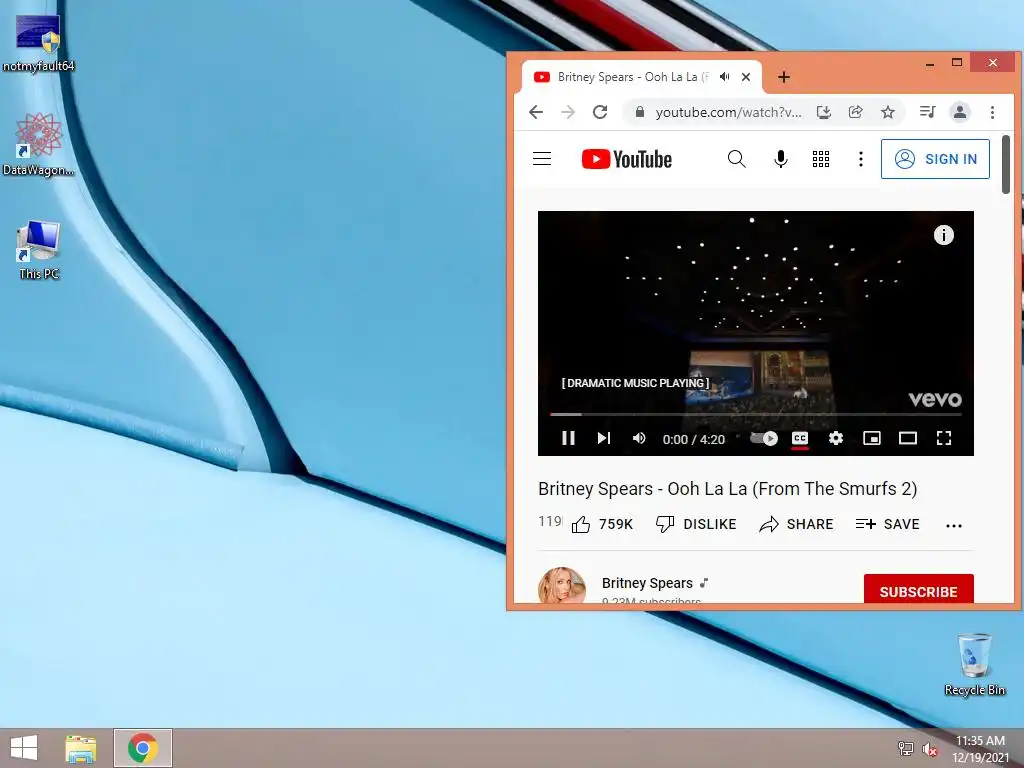Bookmark this tab with star
The width and height of the screenshot is (1024, 768).
[x=888, y=112]
